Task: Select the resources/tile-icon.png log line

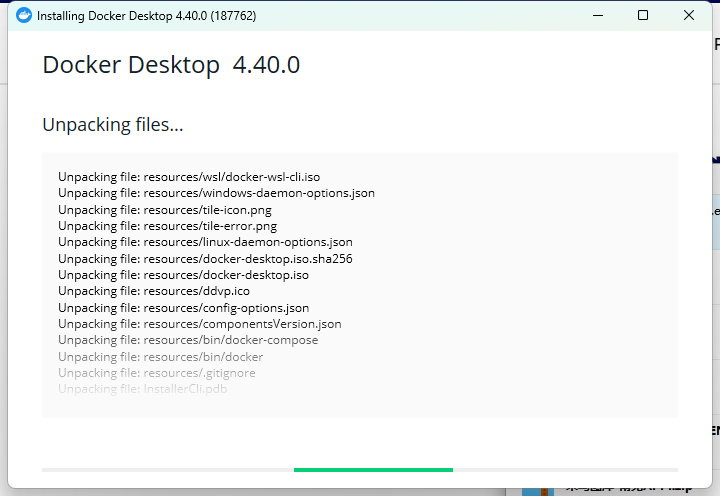Action: coord(165,210)
